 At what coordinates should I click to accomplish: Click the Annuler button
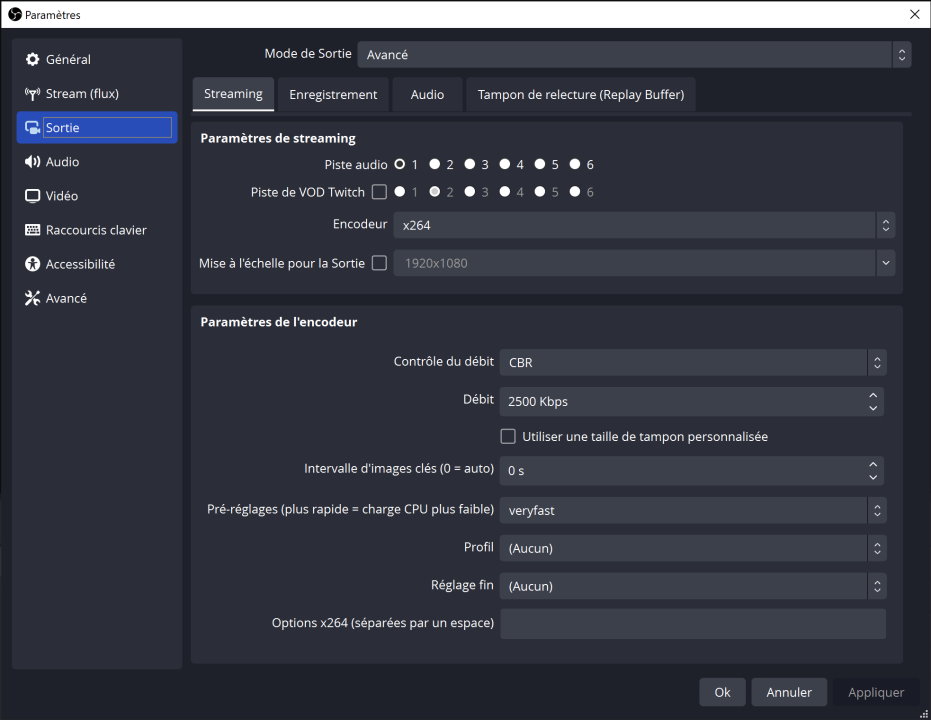click(x=789, y=692)
